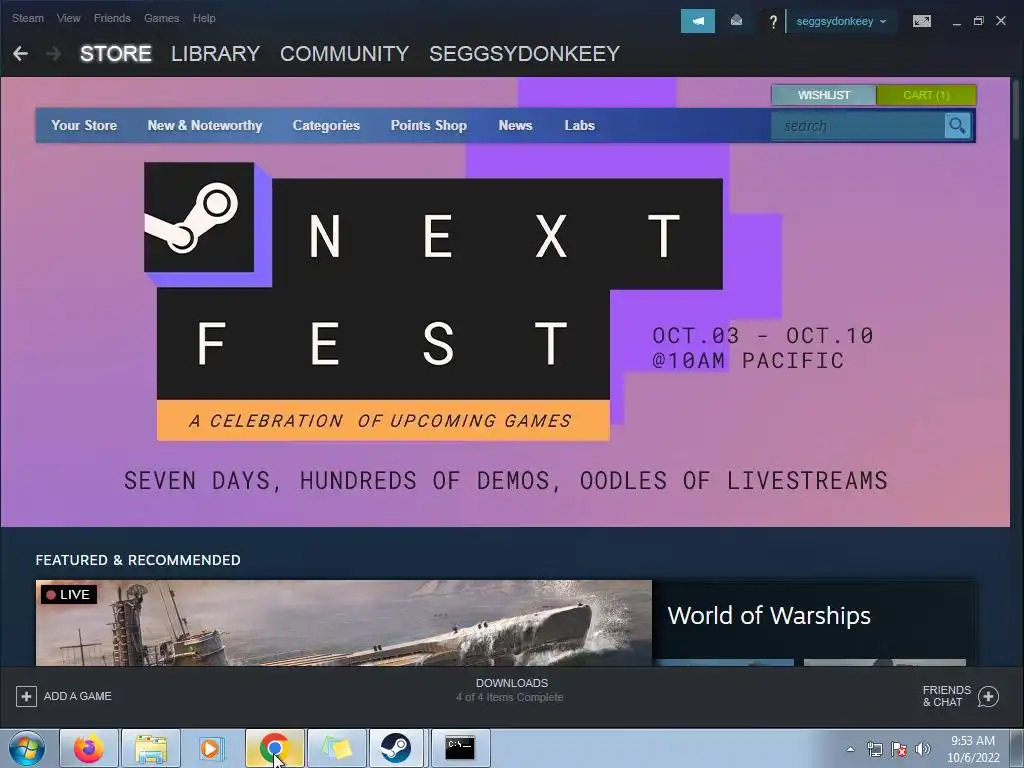This screenshot has height=768, width=1024.
Task: Click the LIVE badge on featured item
Action: [69, 594]
